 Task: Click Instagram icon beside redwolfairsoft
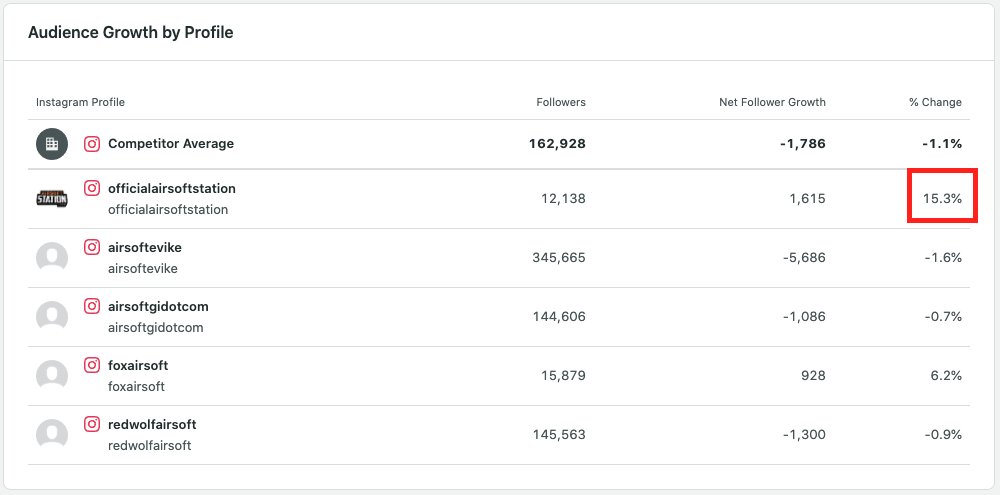(92, 424)
